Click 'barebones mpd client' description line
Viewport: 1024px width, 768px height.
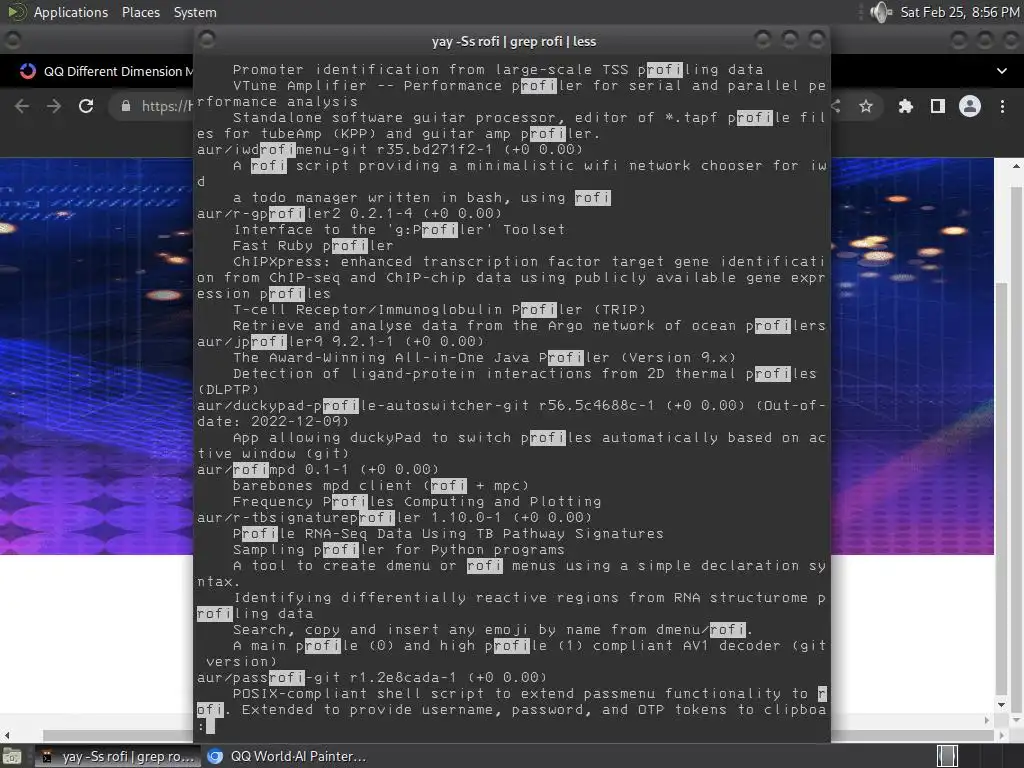(381, 486)
